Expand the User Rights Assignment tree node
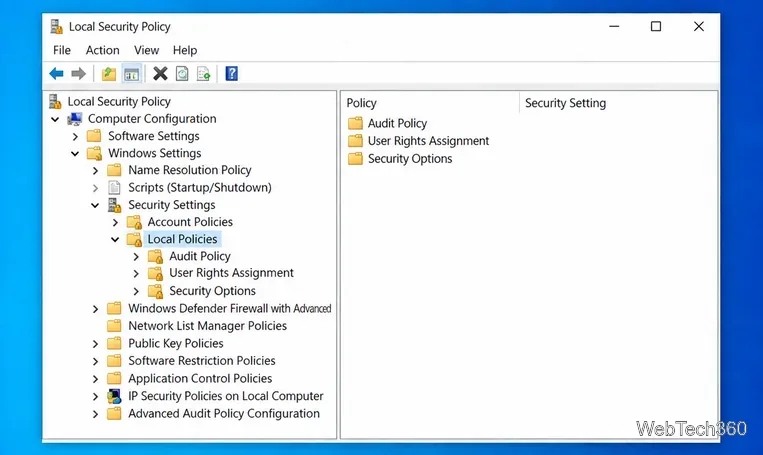 (136, 274)
